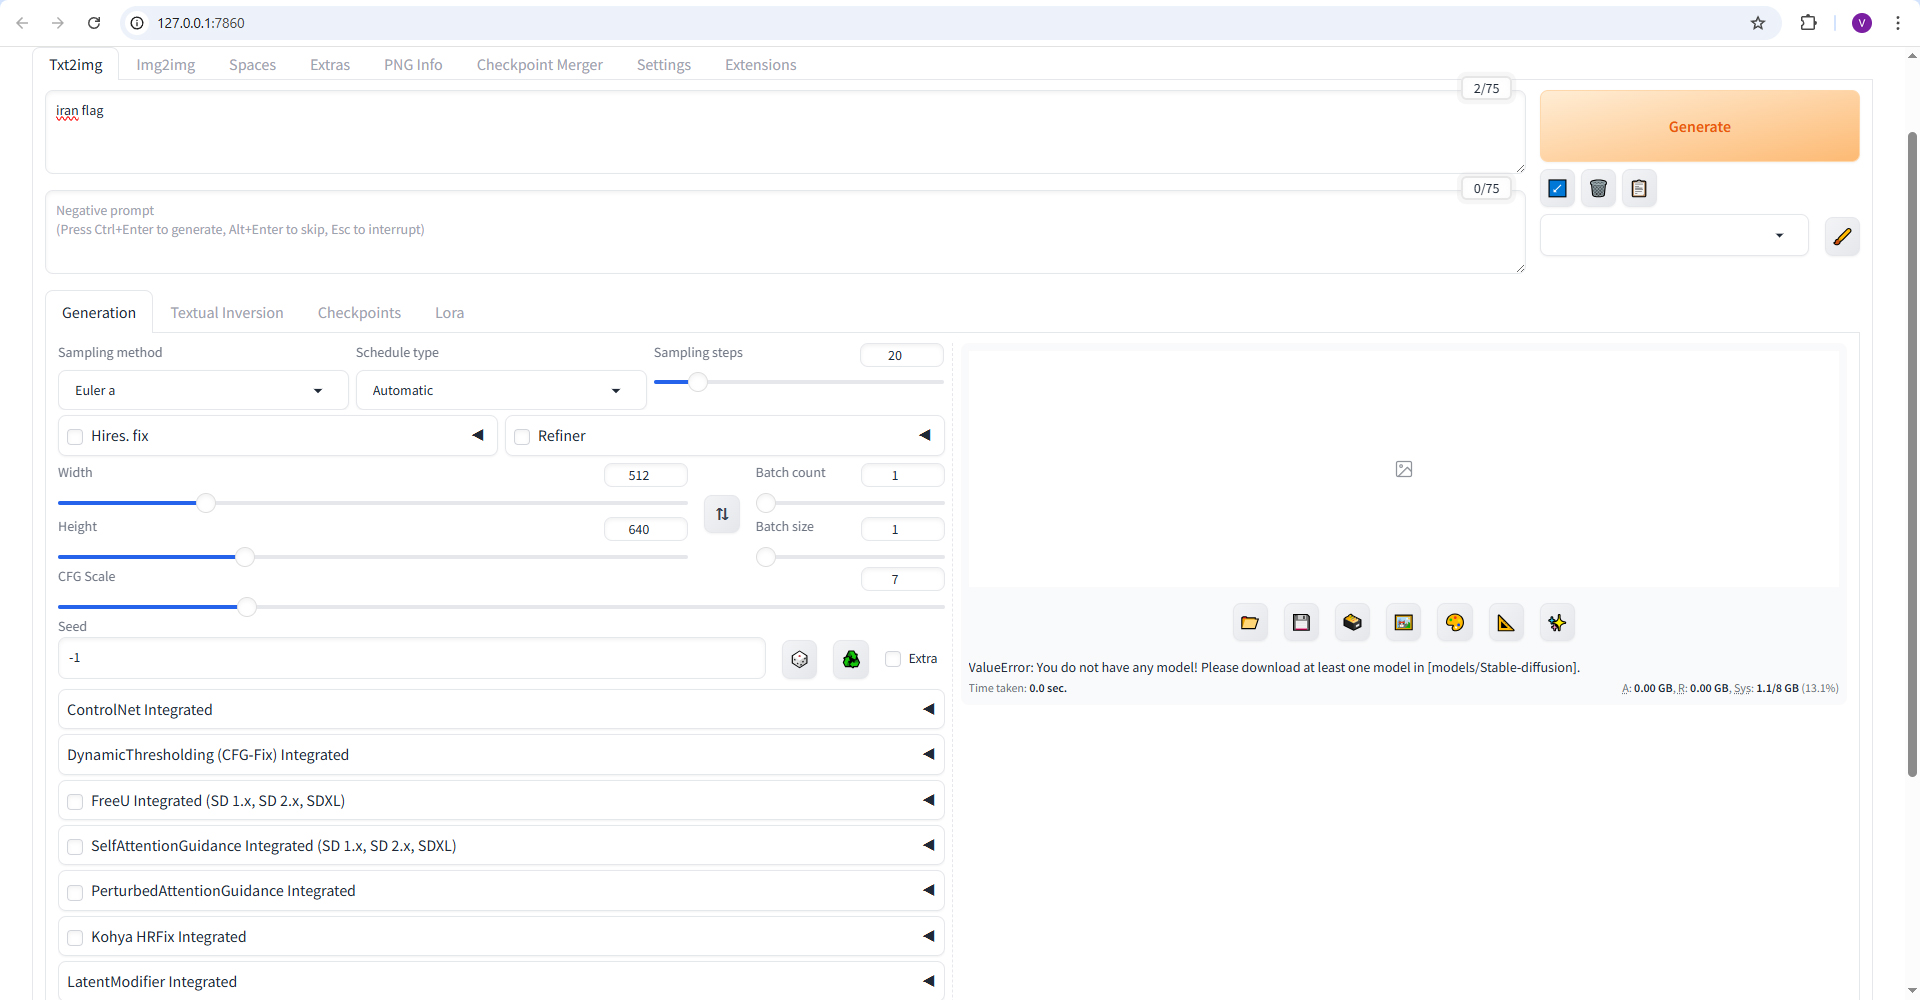
Task: Click the clipboard apply styles icon
Action: pyautogui.click(x=1639, y=188)
